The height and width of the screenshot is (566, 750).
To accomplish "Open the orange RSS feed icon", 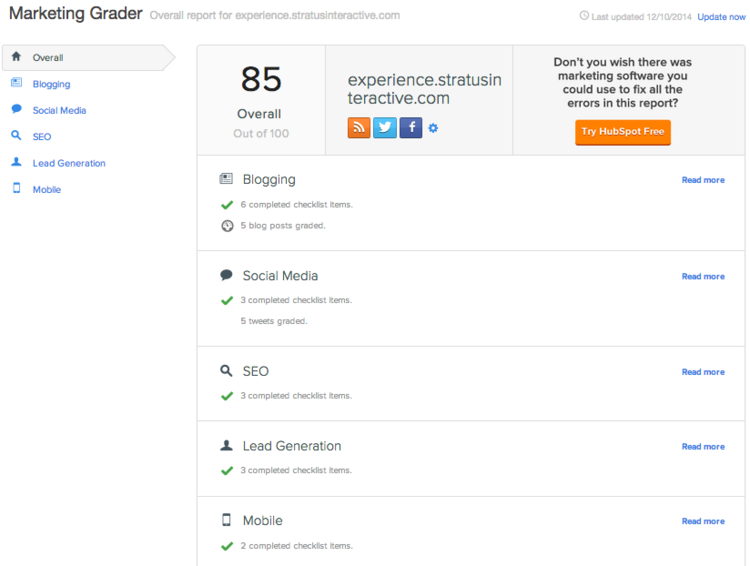I will 359,128.
